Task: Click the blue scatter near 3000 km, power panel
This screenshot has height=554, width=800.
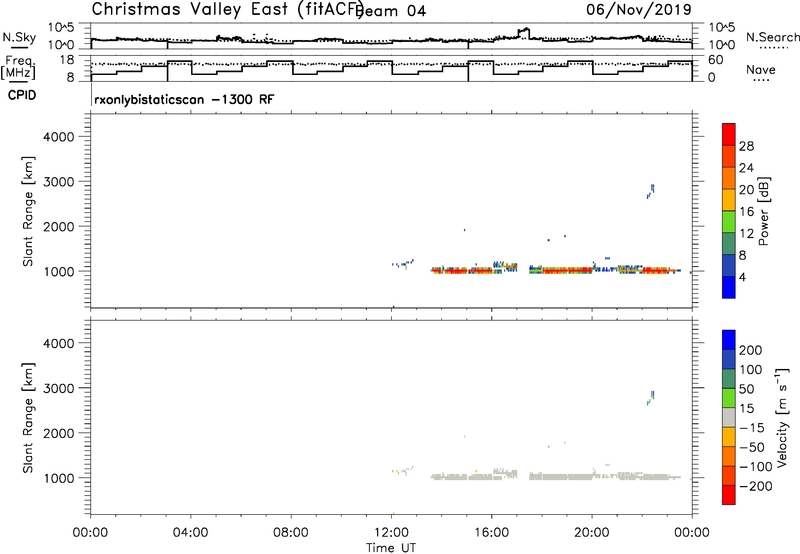Action: coord(651,191)
